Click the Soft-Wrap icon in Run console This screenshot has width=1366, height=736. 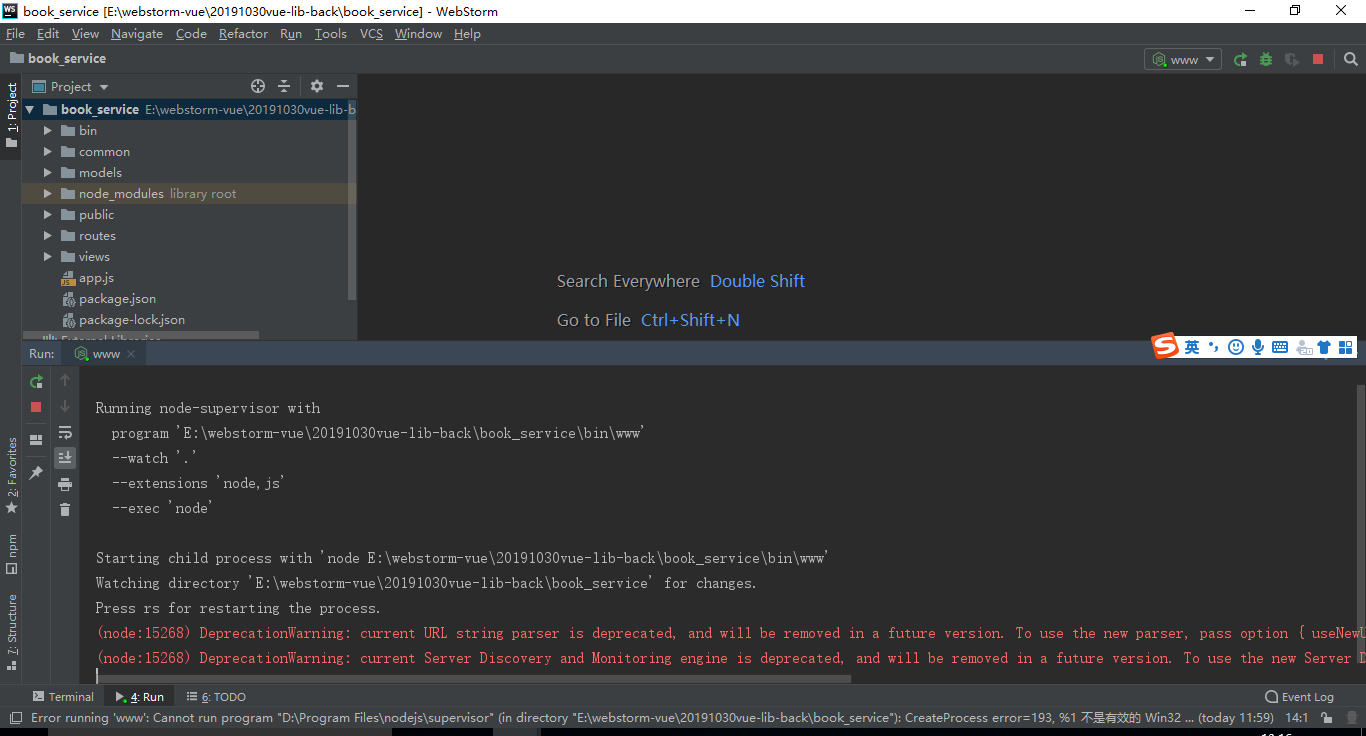pyautogui.click(x=65, y=432)
